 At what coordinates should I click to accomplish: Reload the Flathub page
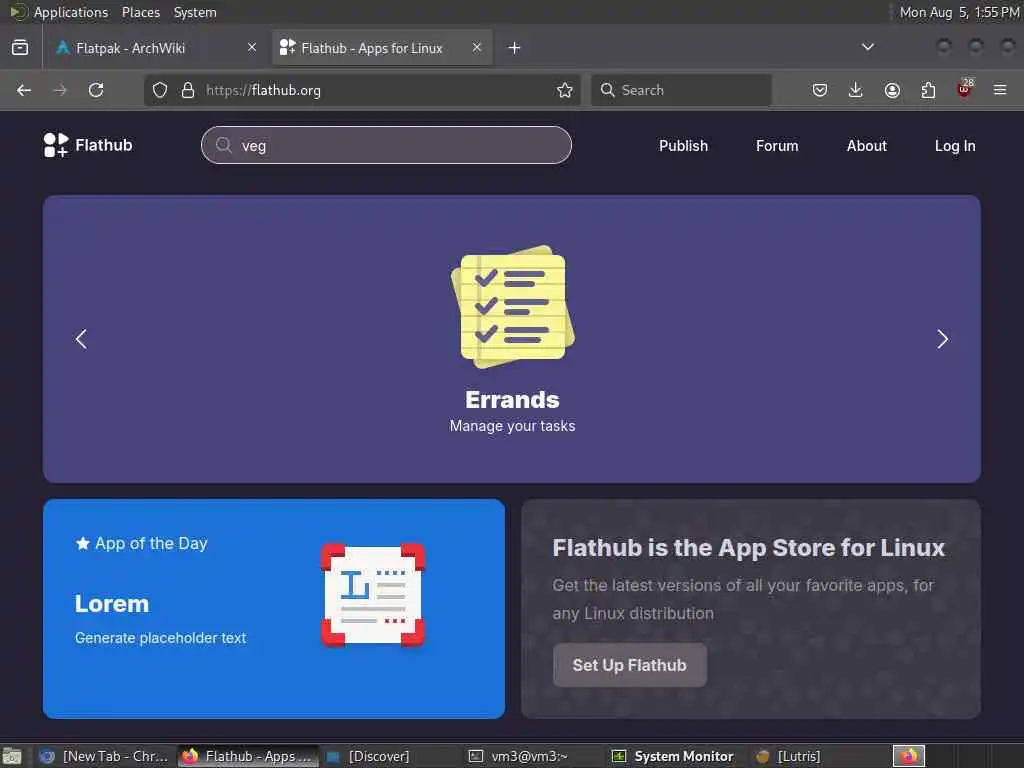(96, 90)
